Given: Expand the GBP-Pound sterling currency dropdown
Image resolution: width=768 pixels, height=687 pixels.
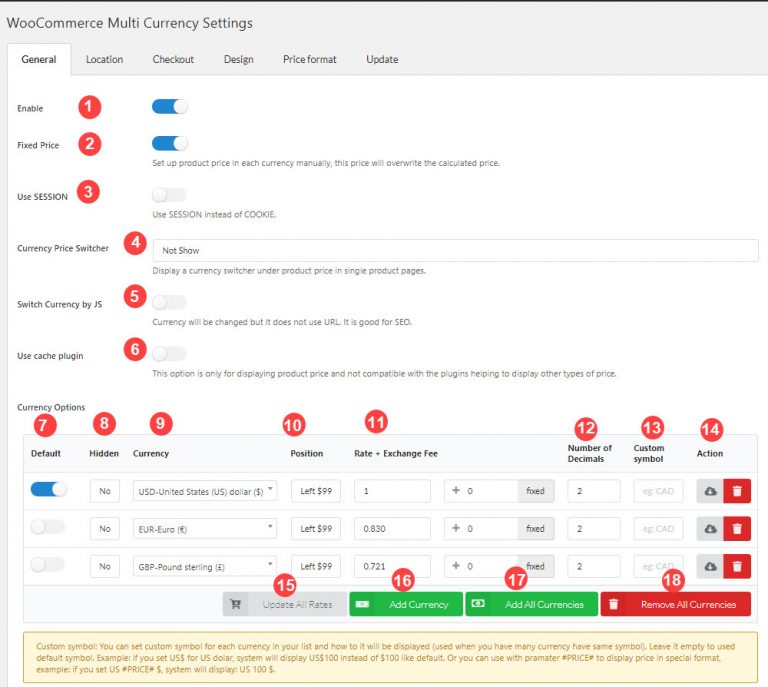Looking at the screenshot, I should 204,566.
